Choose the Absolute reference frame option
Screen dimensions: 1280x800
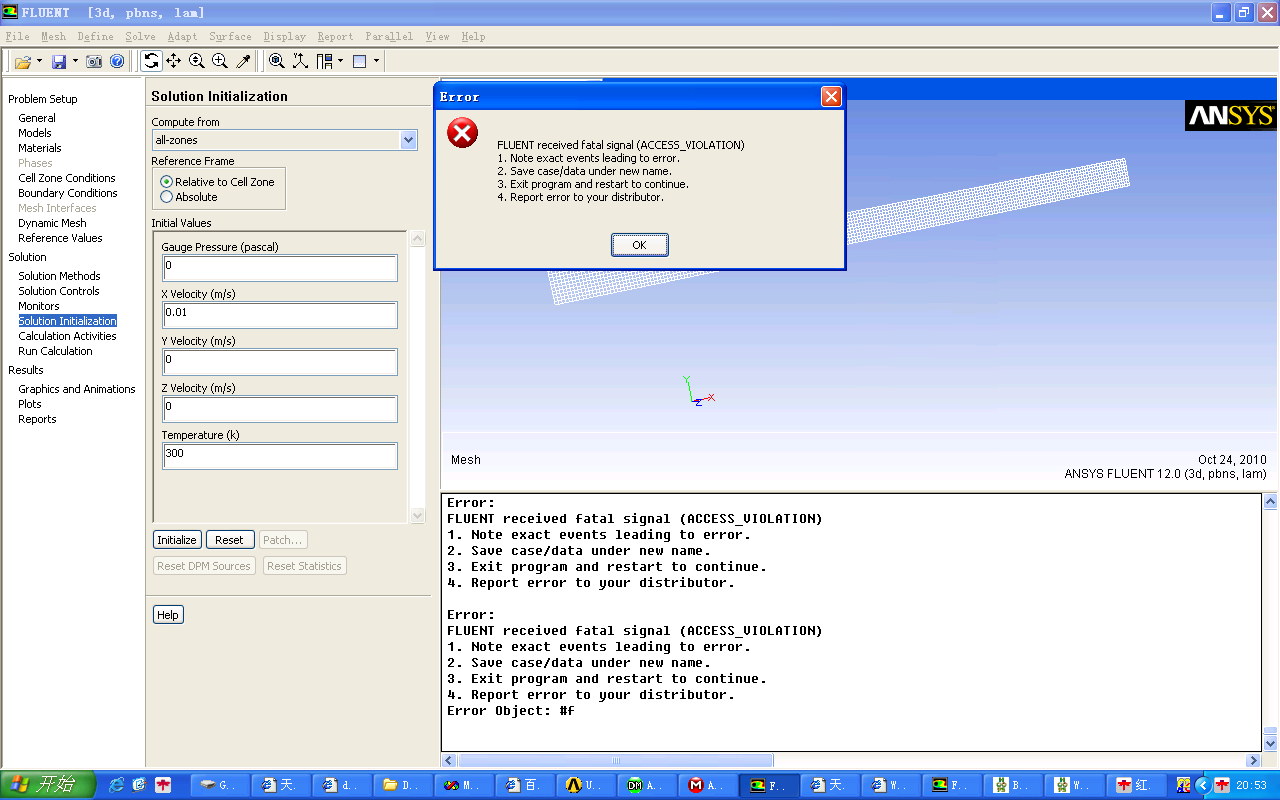pos(166,195)
